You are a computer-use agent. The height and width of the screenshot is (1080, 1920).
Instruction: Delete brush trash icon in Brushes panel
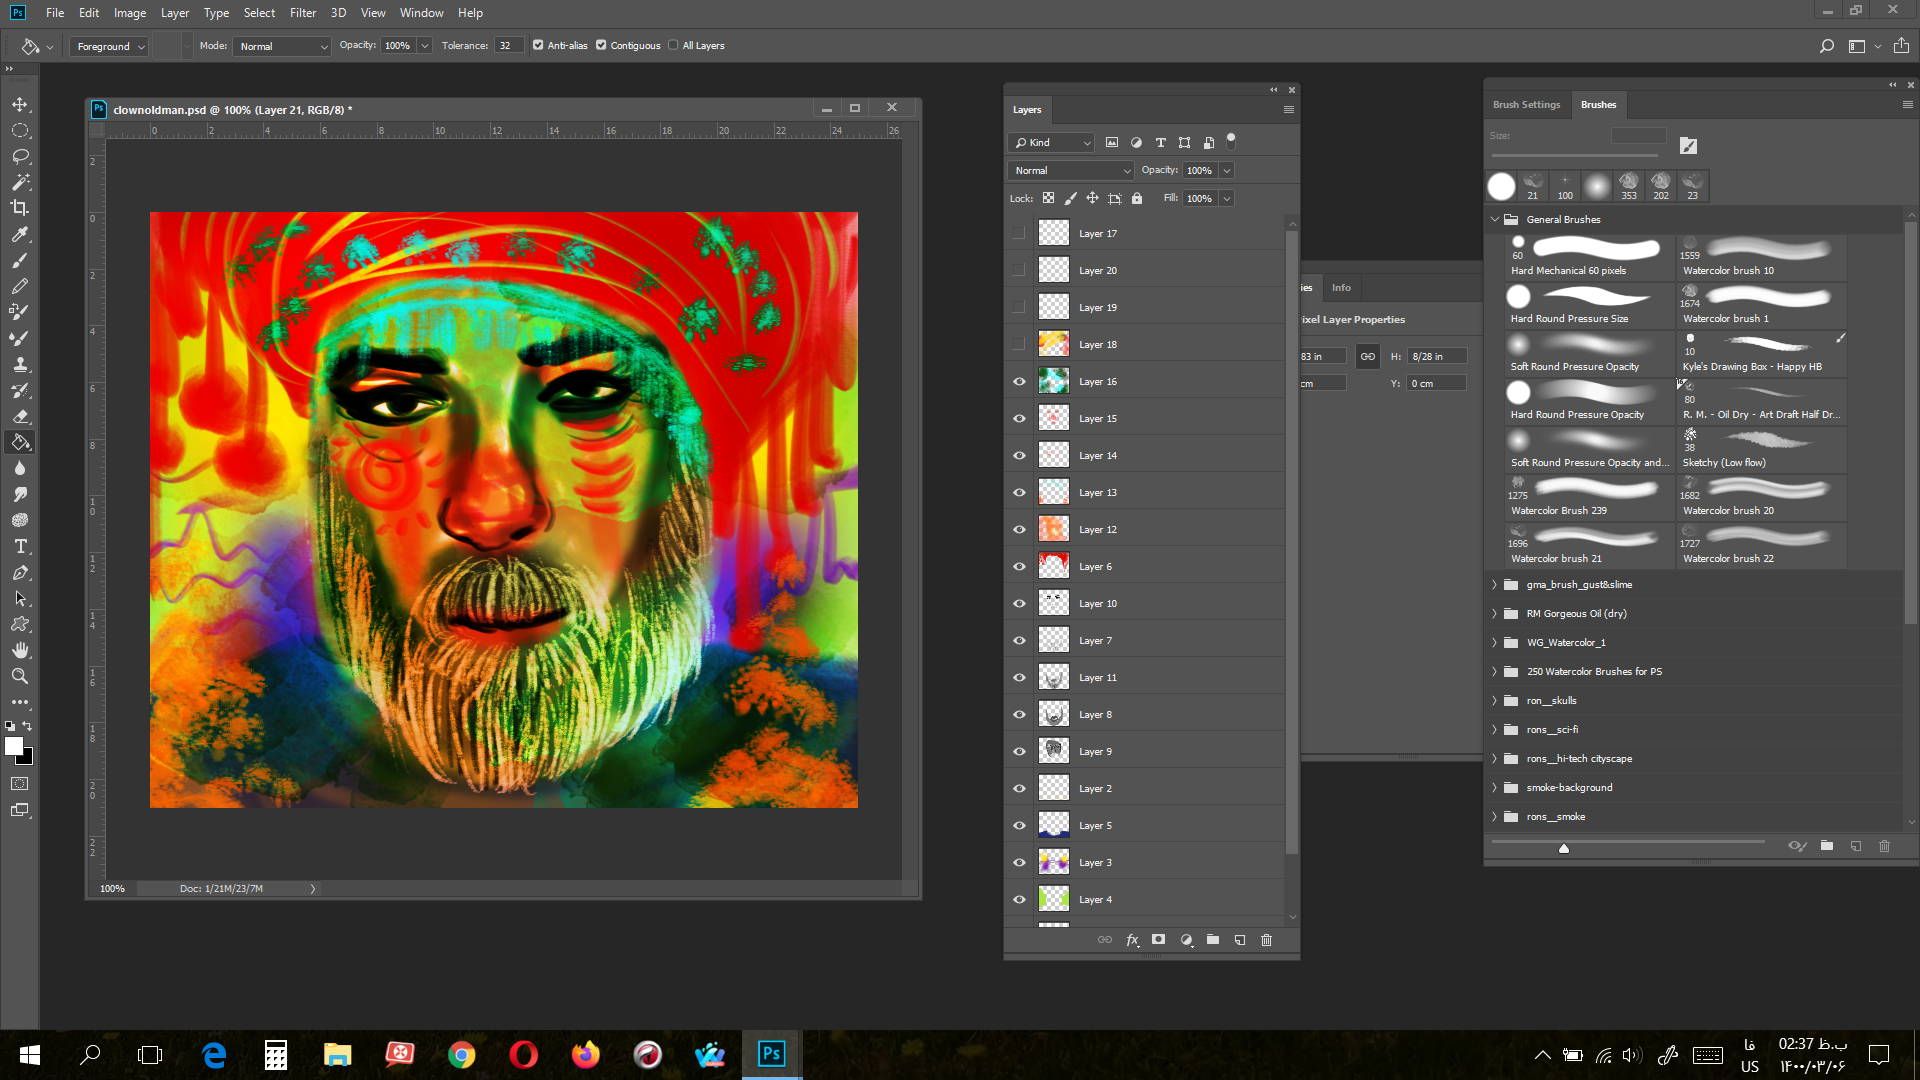point(1885,846)
